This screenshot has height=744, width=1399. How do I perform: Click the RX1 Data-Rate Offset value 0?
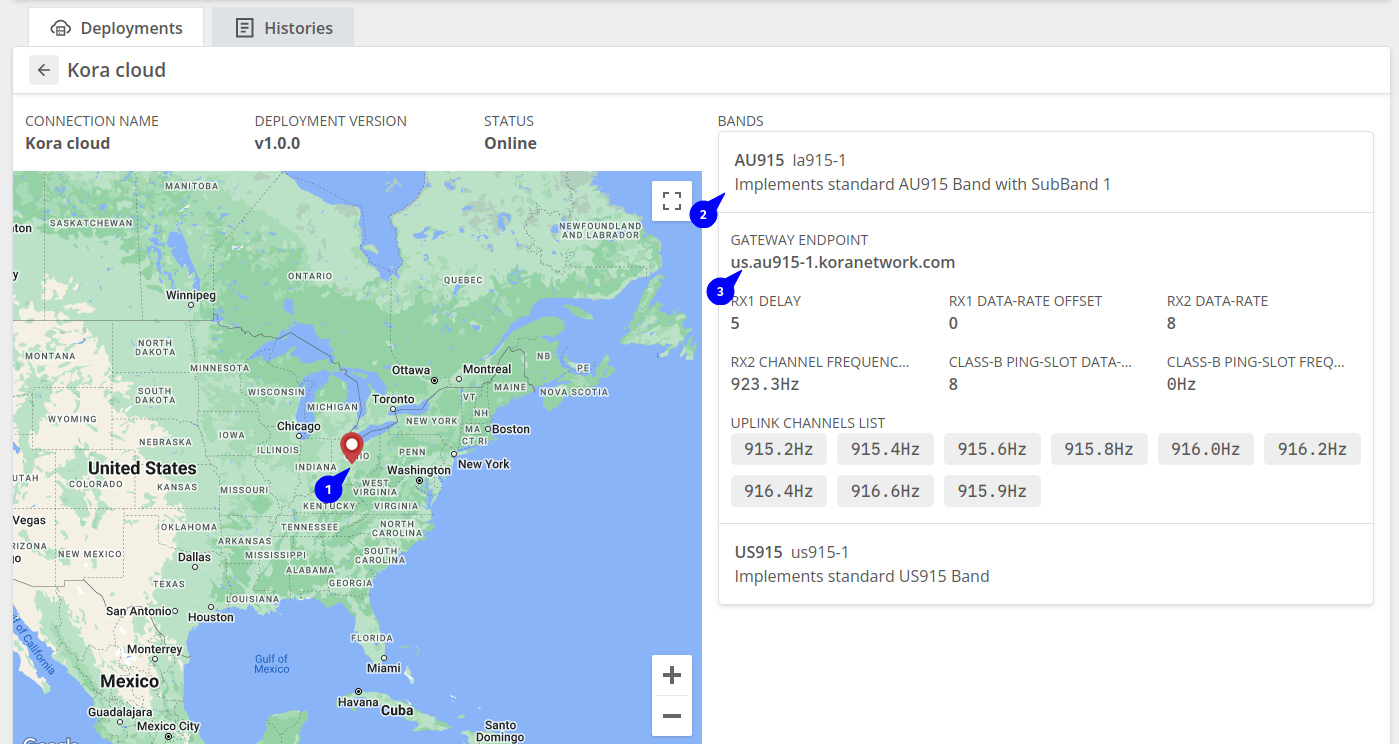(x=954, y=323)
